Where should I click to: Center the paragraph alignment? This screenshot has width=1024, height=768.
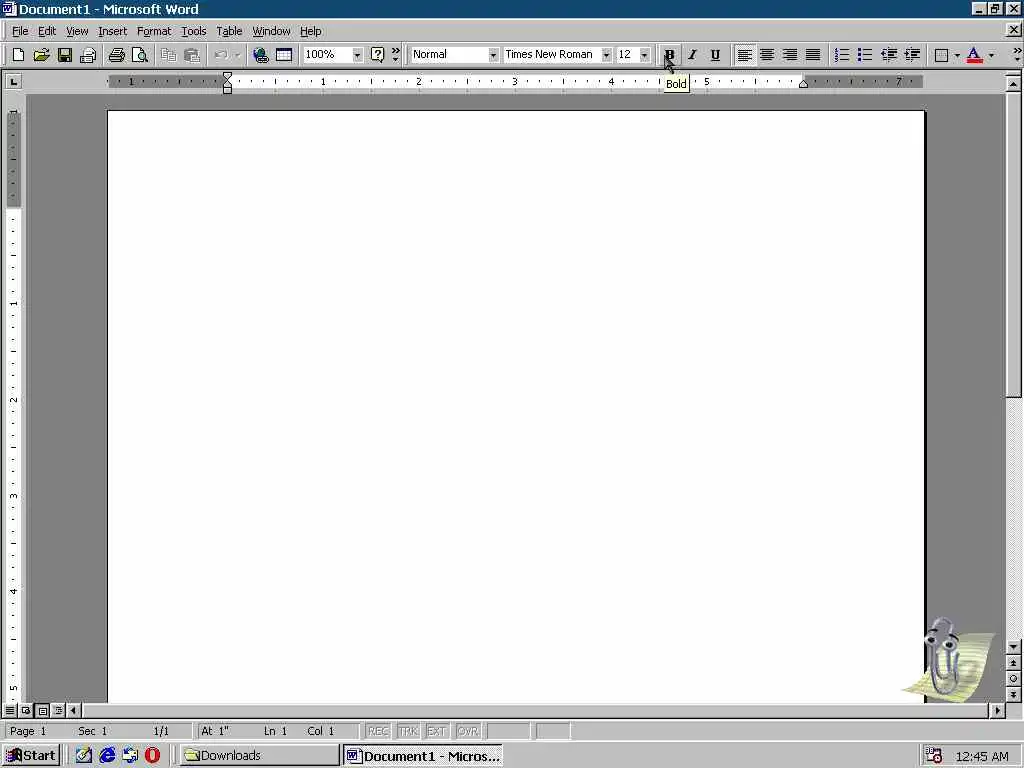(x=767, y=55)
